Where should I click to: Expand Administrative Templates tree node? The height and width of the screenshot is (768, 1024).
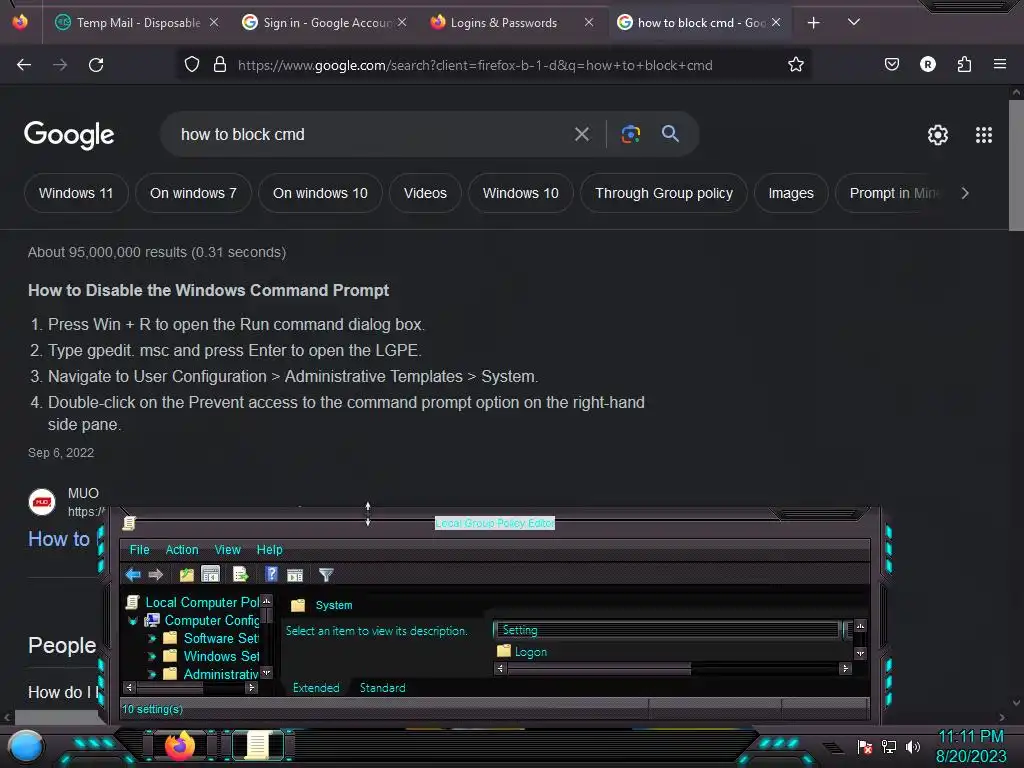tap(152, 674)
